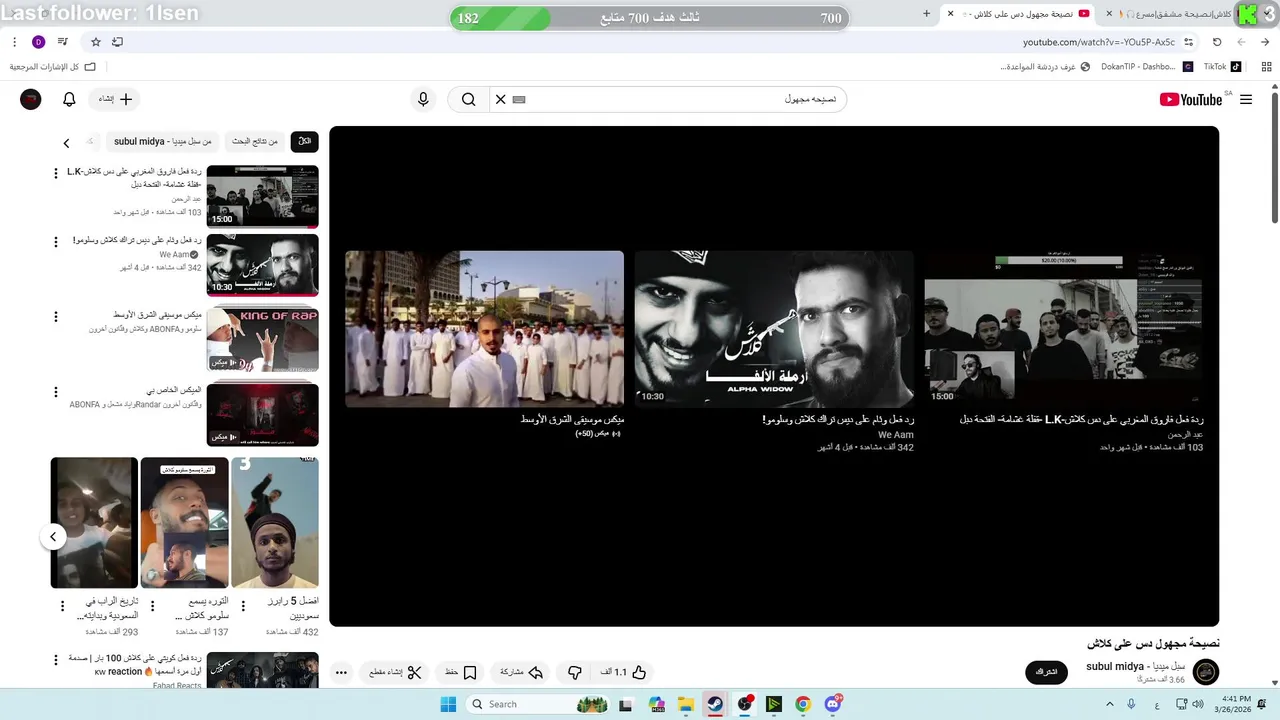Open the all-bookmarks folder كل الإشارات المرجعية

(x=53, y=67)
